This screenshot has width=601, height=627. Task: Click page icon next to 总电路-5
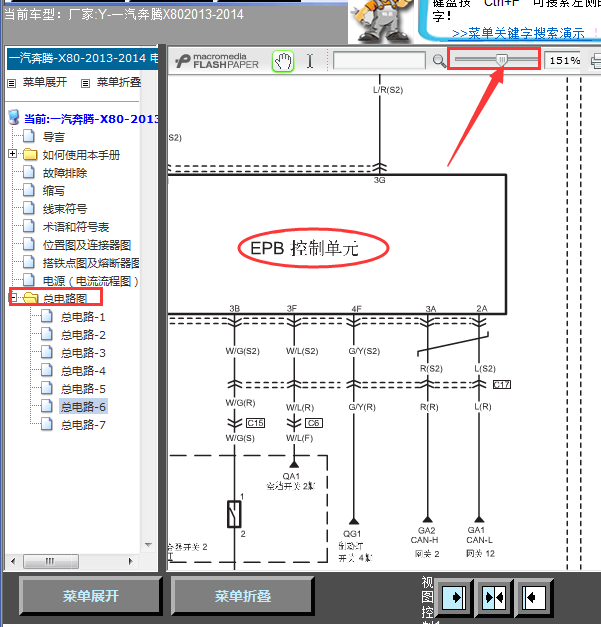47,388
